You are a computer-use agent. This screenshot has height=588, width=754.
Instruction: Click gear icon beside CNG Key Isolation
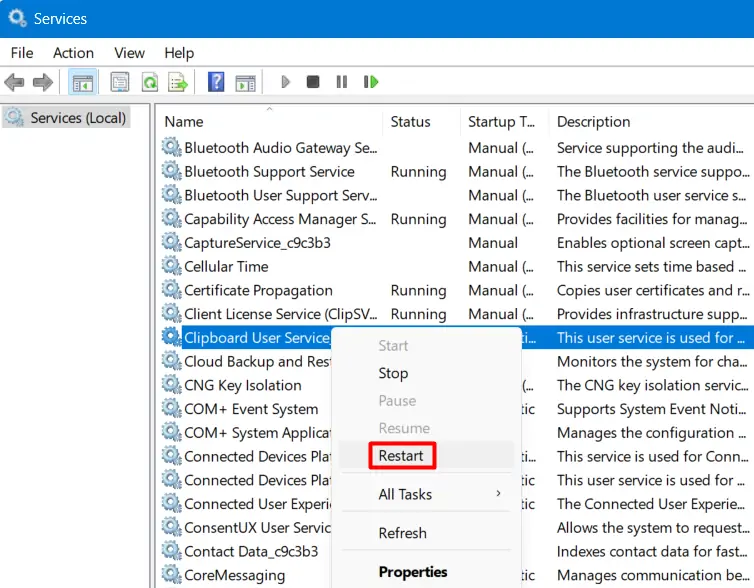coord(171,385)
